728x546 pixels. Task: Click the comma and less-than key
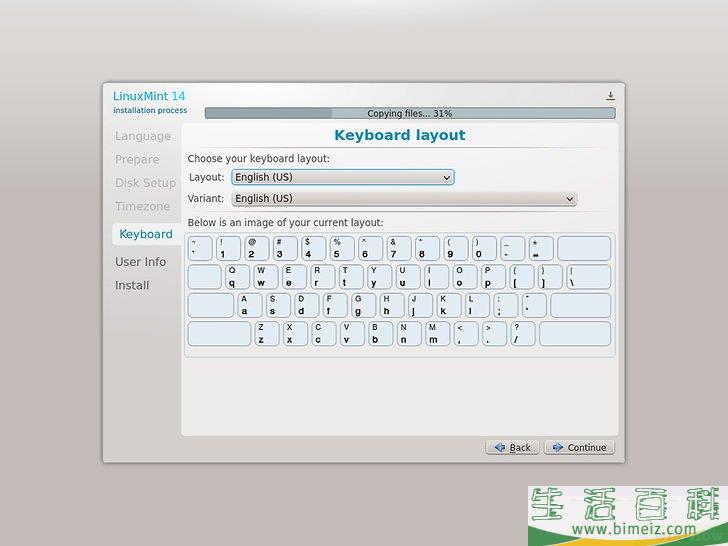466,333
